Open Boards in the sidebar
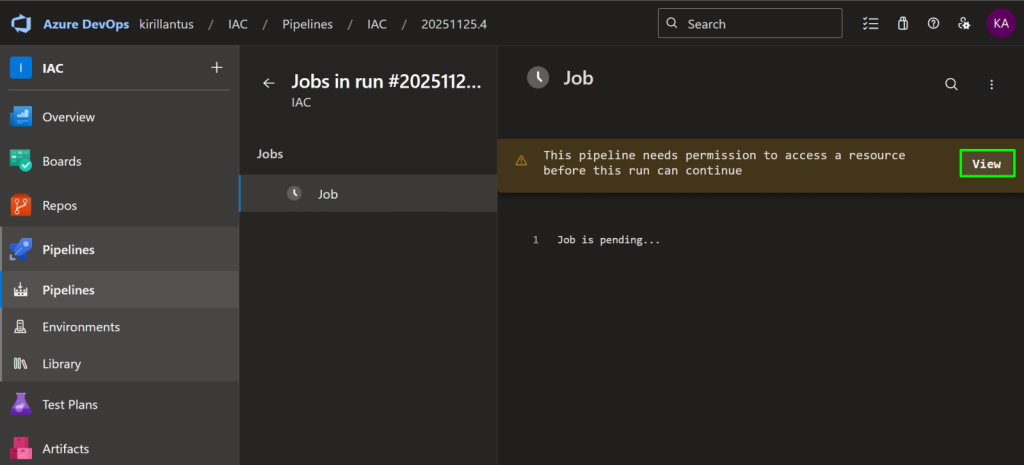This screenshot has width=1024, height=465. tap(61, 161)
